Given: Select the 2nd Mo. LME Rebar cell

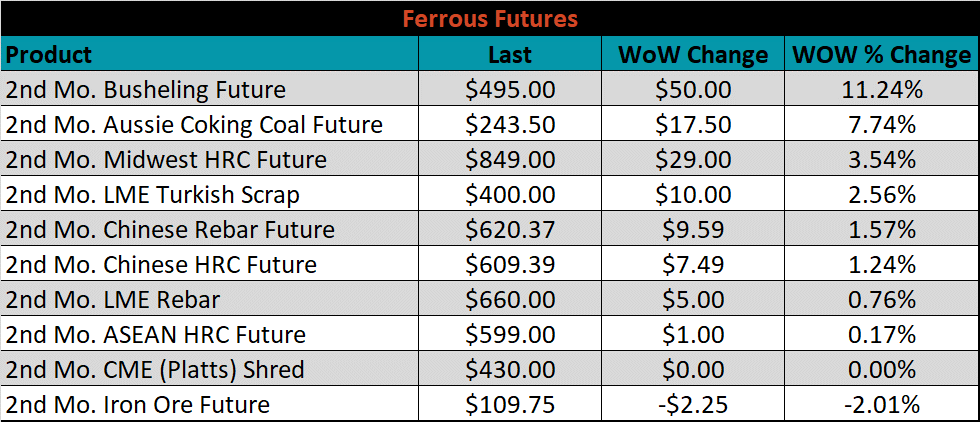Looking at the screenshot, I should 210,299.
